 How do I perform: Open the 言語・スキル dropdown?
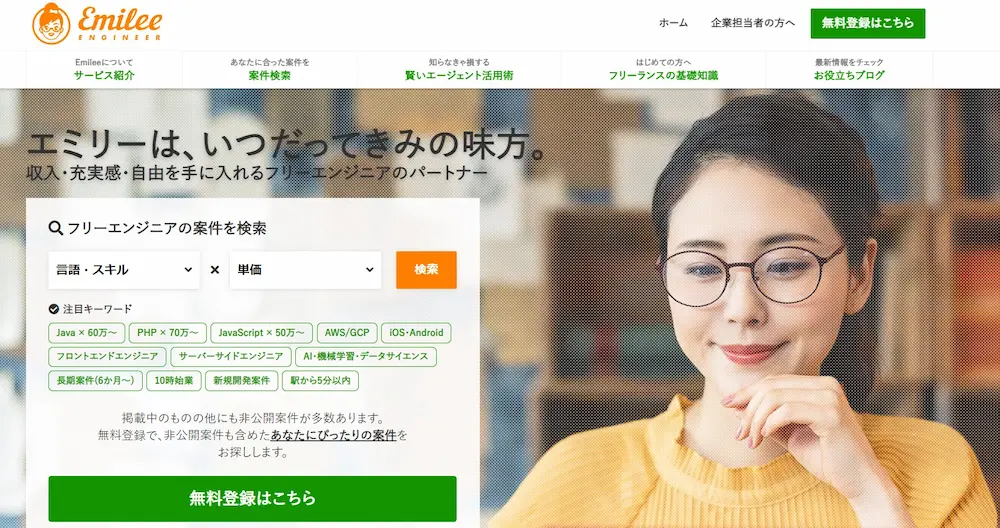pos(124,270)
